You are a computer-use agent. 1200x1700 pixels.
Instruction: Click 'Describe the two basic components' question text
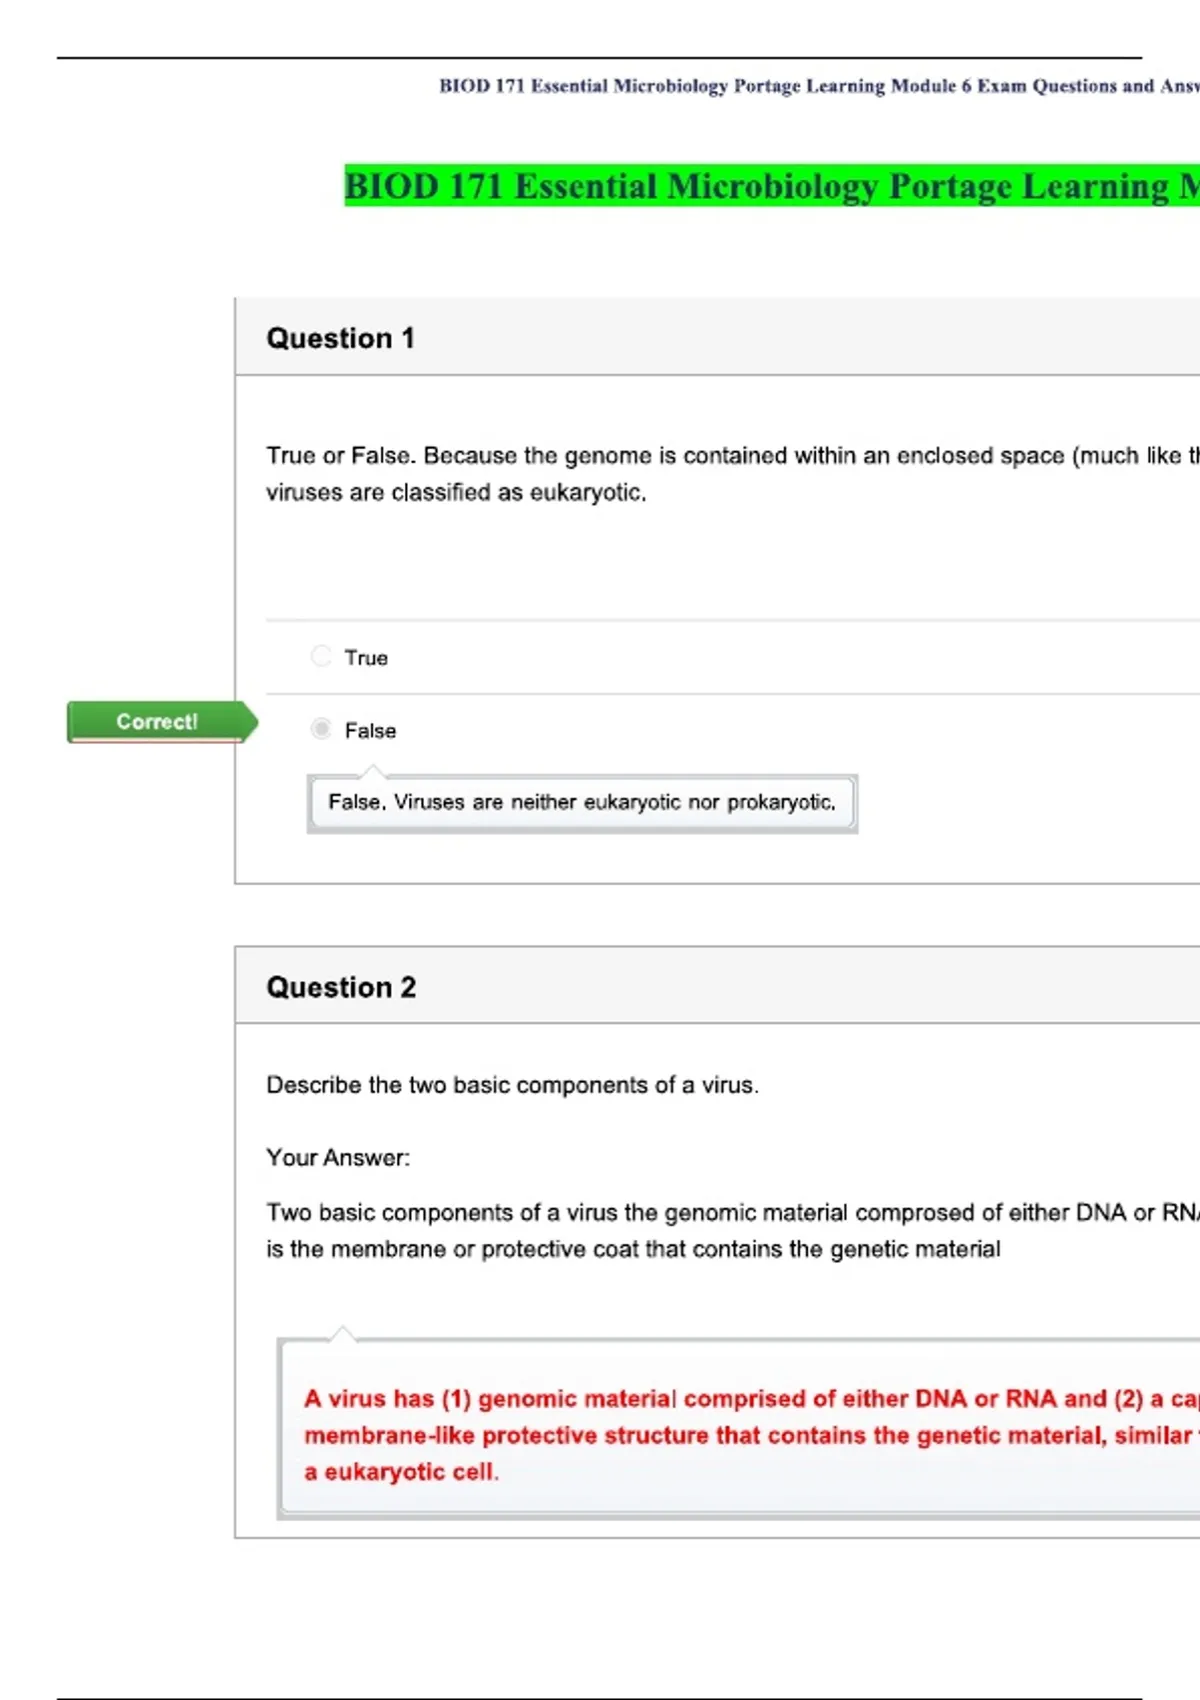click(x=512, y=1085)
